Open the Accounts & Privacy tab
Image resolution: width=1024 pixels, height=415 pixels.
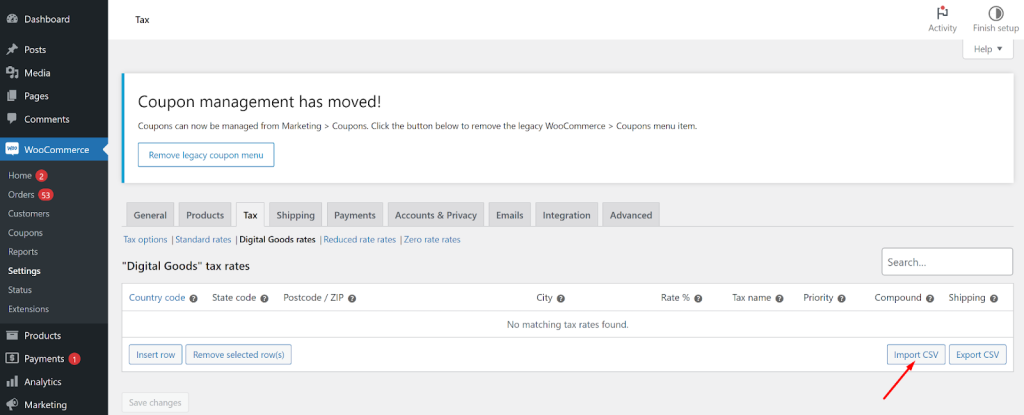click(436, 215)
